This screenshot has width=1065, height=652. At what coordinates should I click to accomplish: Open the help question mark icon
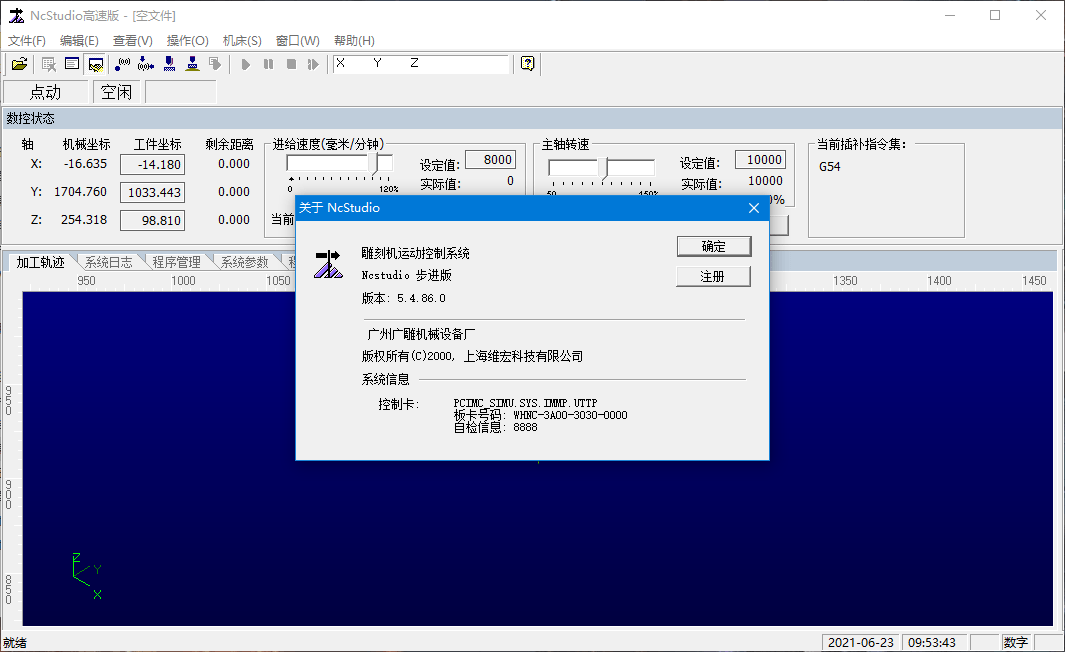tap(527, 64)
